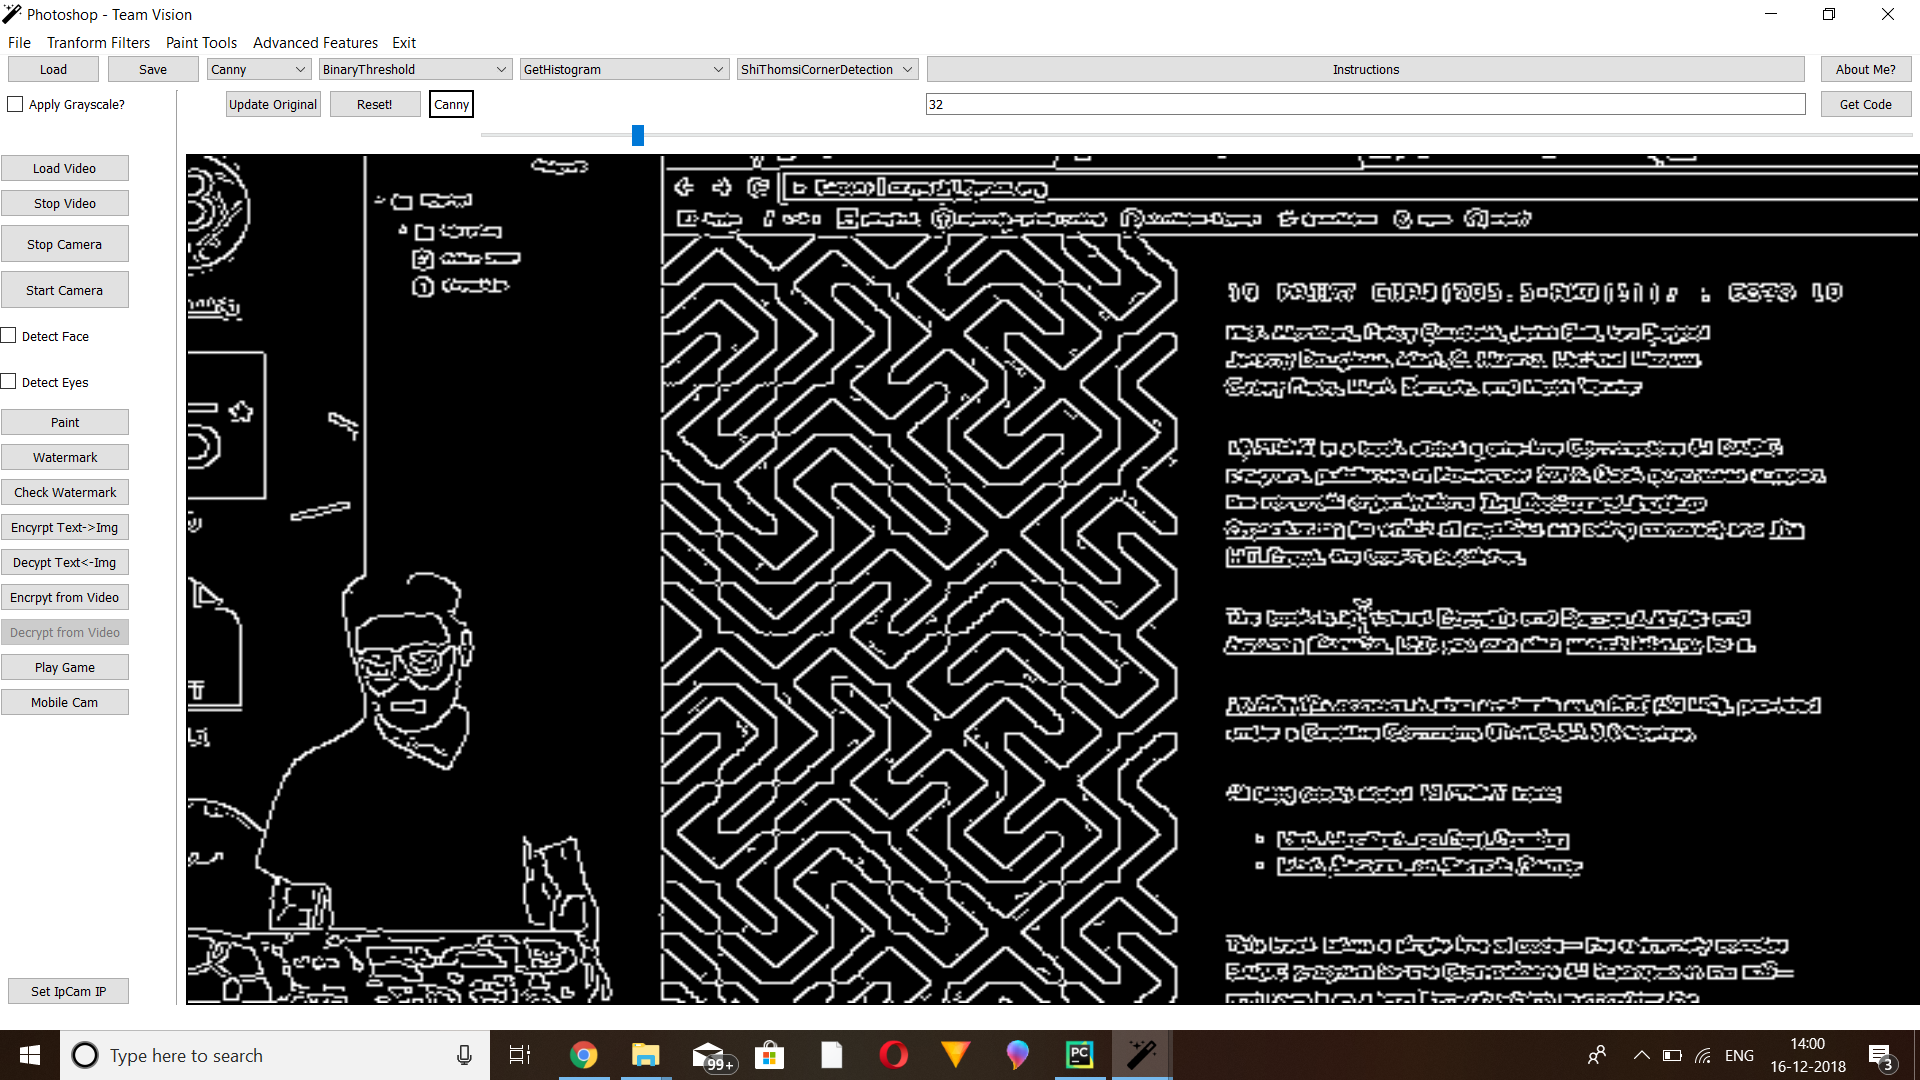
Task: Click the blue threshold slider handle
Action: [638, 135]
